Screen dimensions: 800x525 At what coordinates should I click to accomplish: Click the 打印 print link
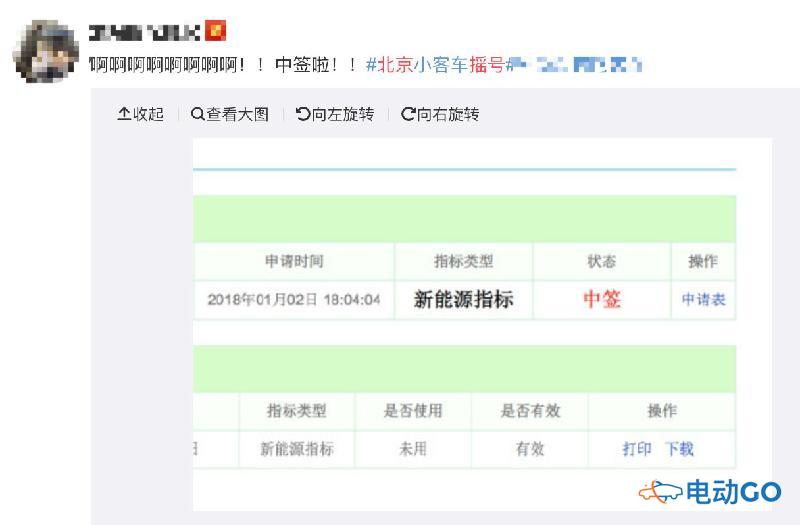(637, 449)
